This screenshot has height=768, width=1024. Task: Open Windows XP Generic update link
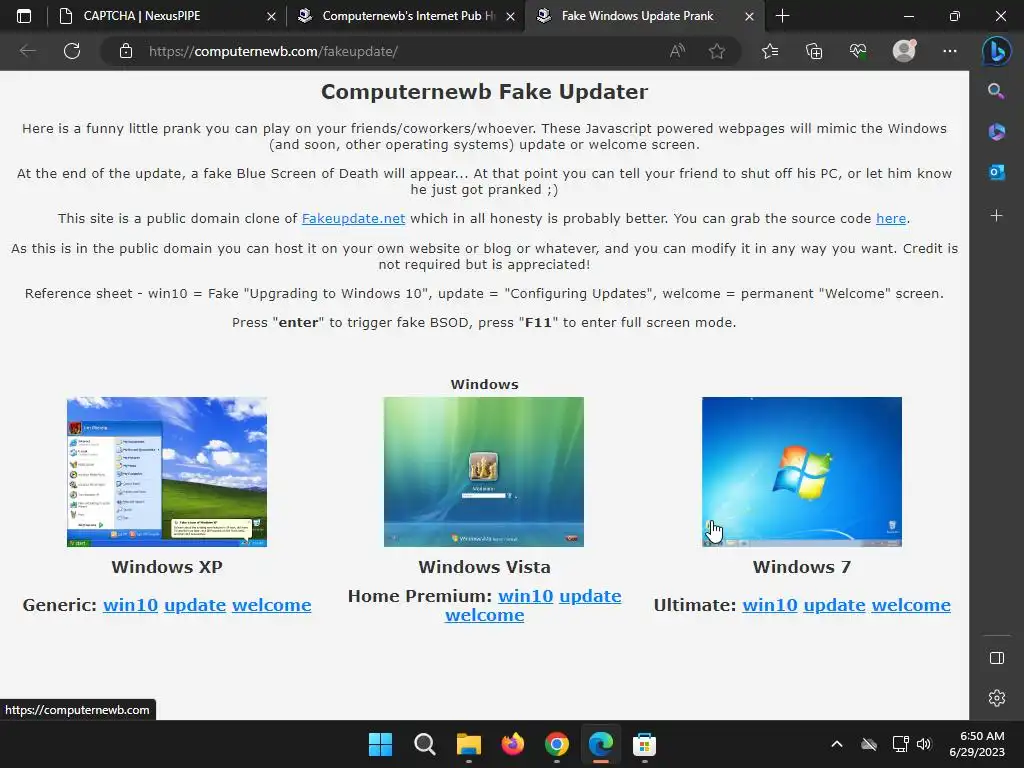195,605
